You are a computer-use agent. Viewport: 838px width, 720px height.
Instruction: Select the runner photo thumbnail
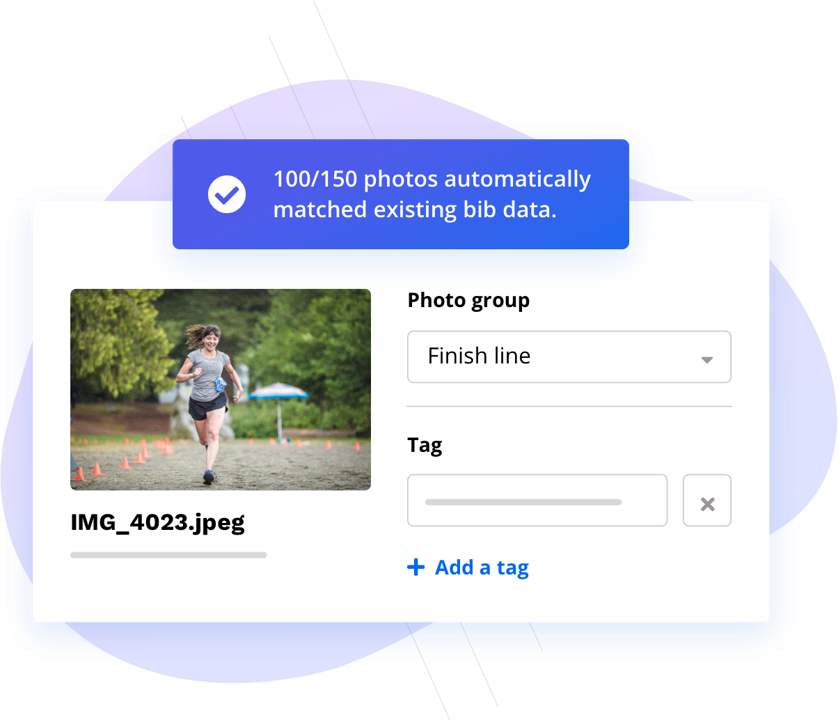coord(221,390)
